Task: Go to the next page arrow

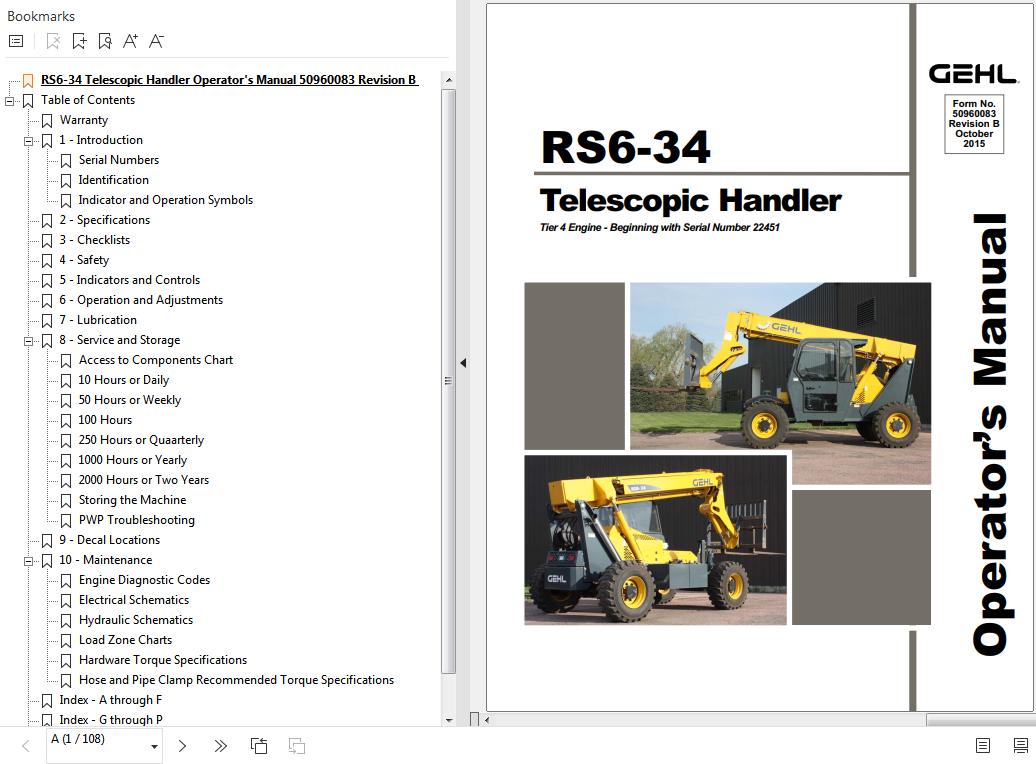Action: tap(182, 746)
